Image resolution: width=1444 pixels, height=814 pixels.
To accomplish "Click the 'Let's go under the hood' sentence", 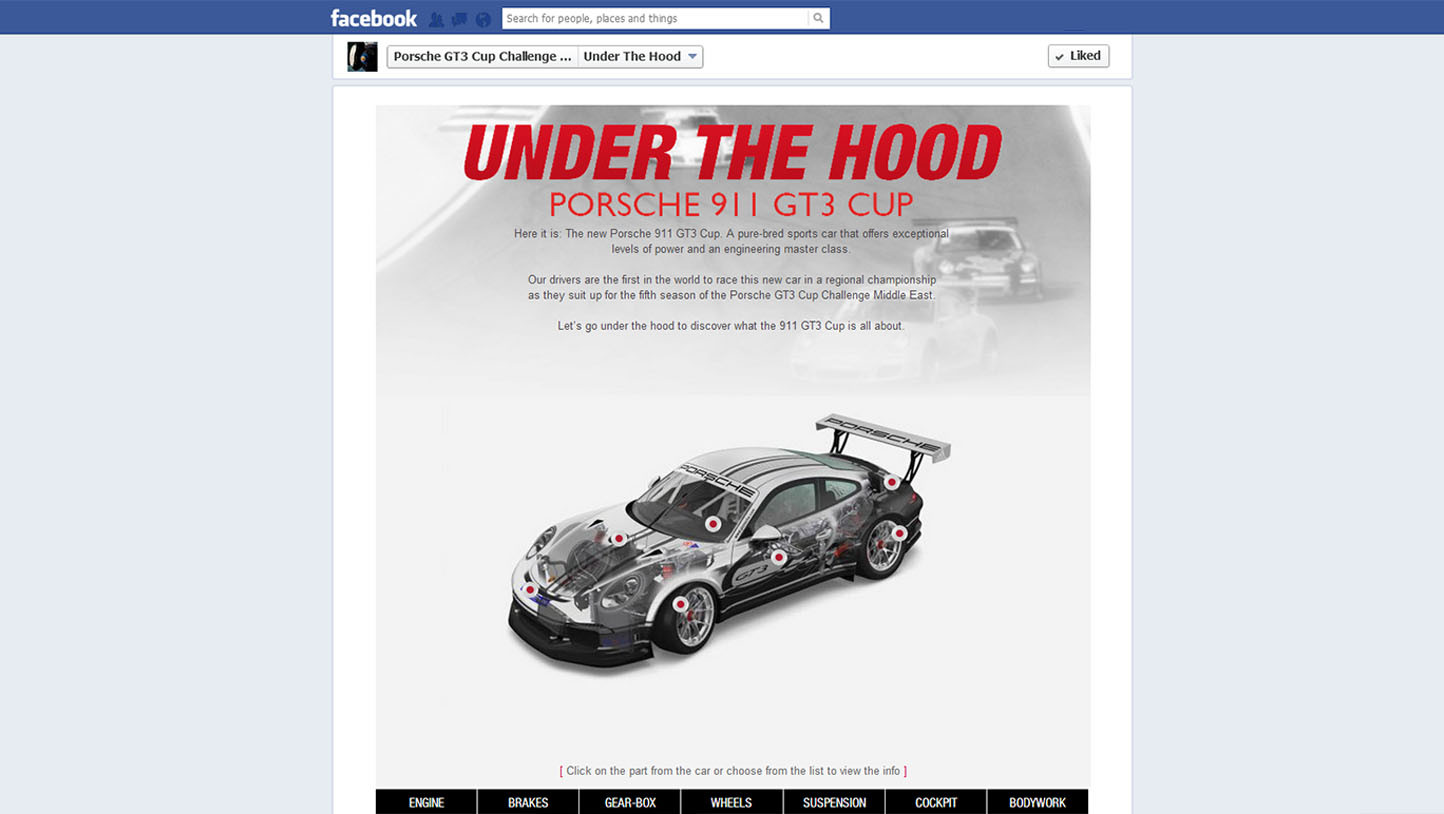I will point(731,326).
